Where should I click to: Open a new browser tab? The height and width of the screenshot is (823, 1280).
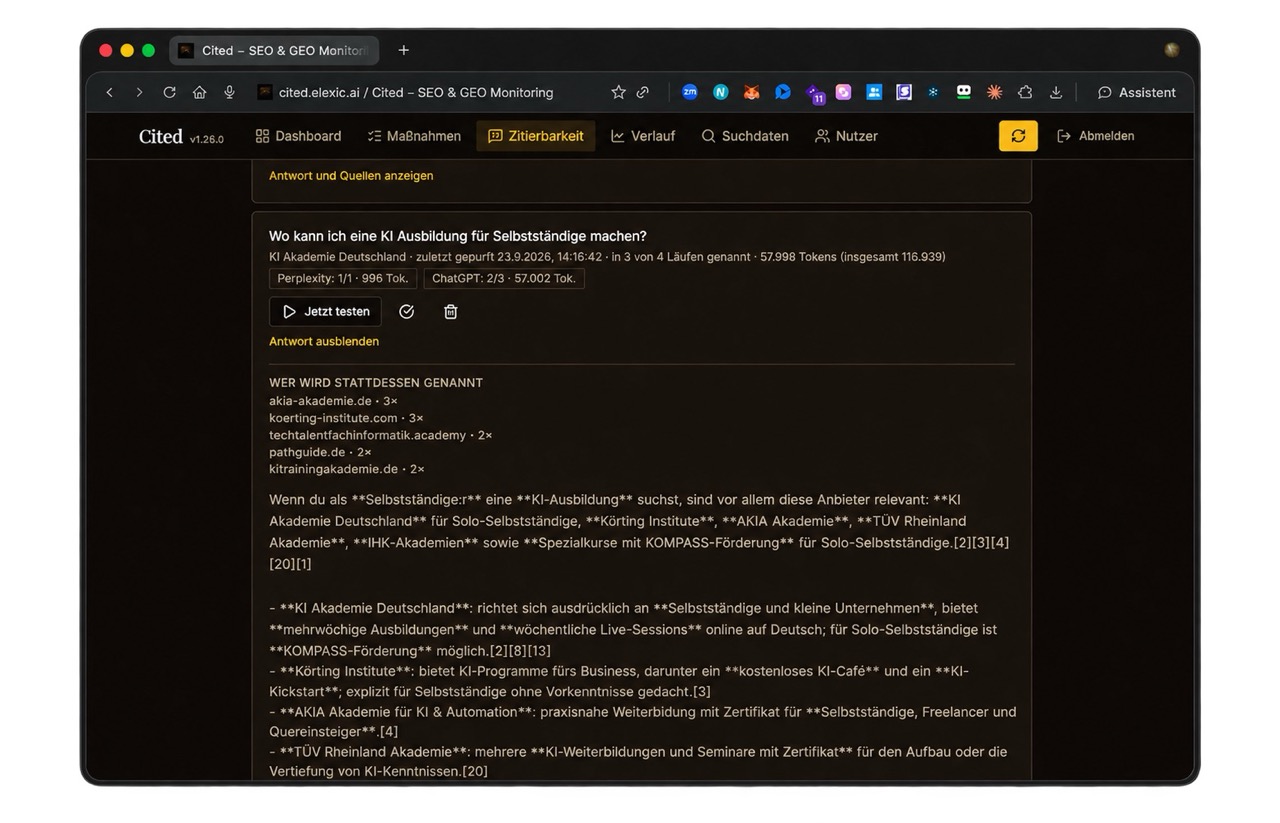[404, 50]
